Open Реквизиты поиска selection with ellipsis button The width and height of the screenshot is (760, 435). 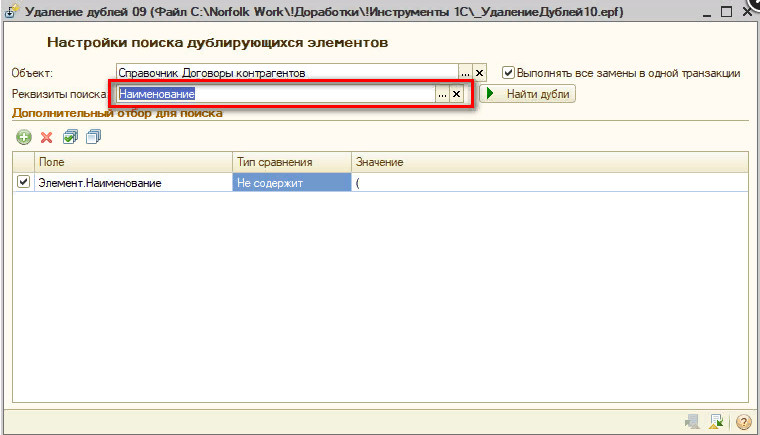pos(442,93)
